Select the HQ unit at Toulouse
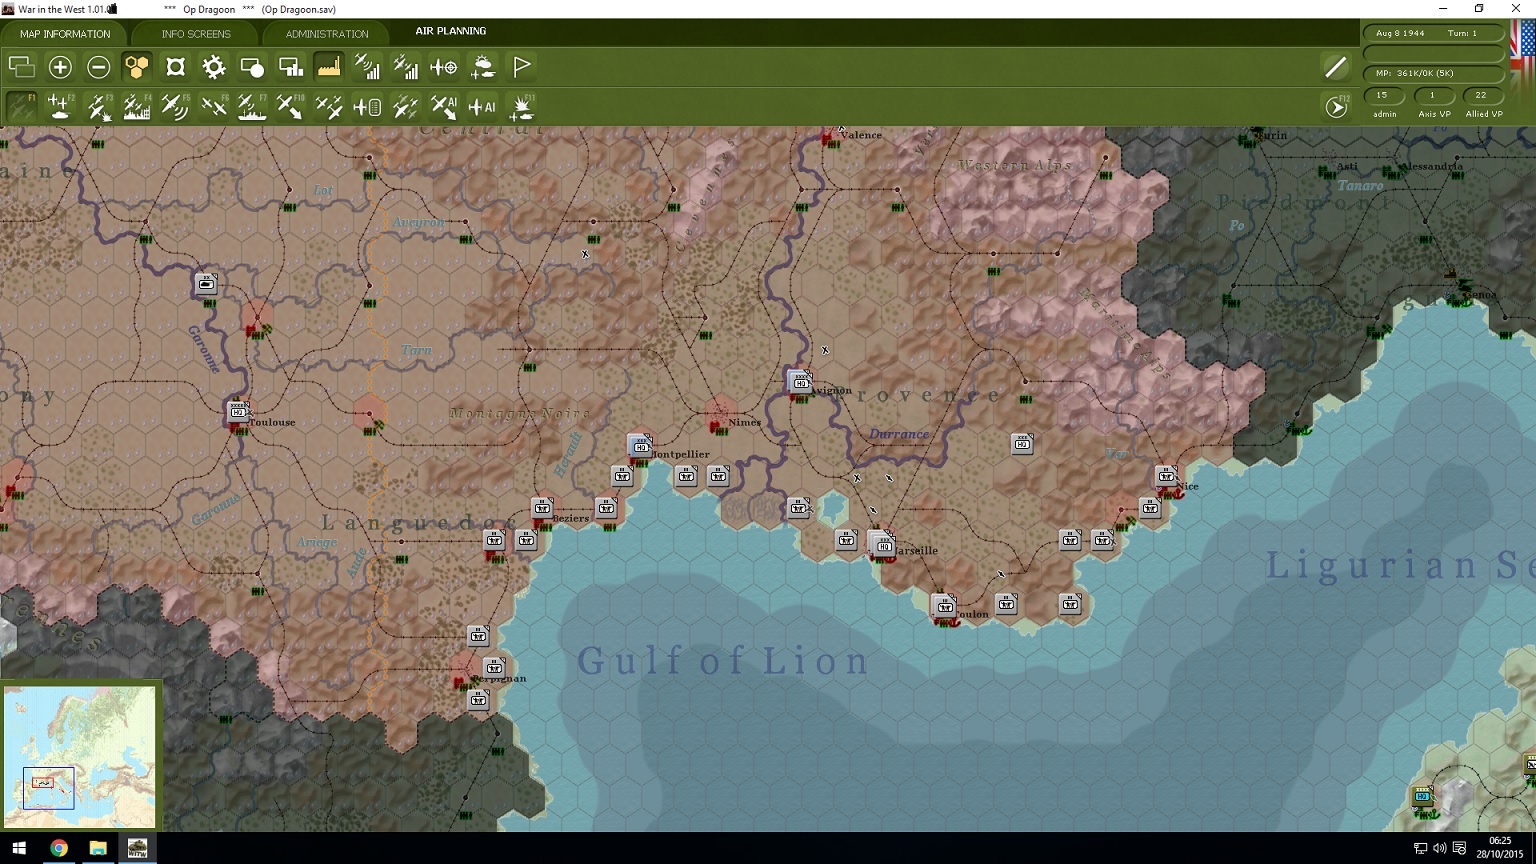This screenshot has width=1536, height=864. coord(238,411)
